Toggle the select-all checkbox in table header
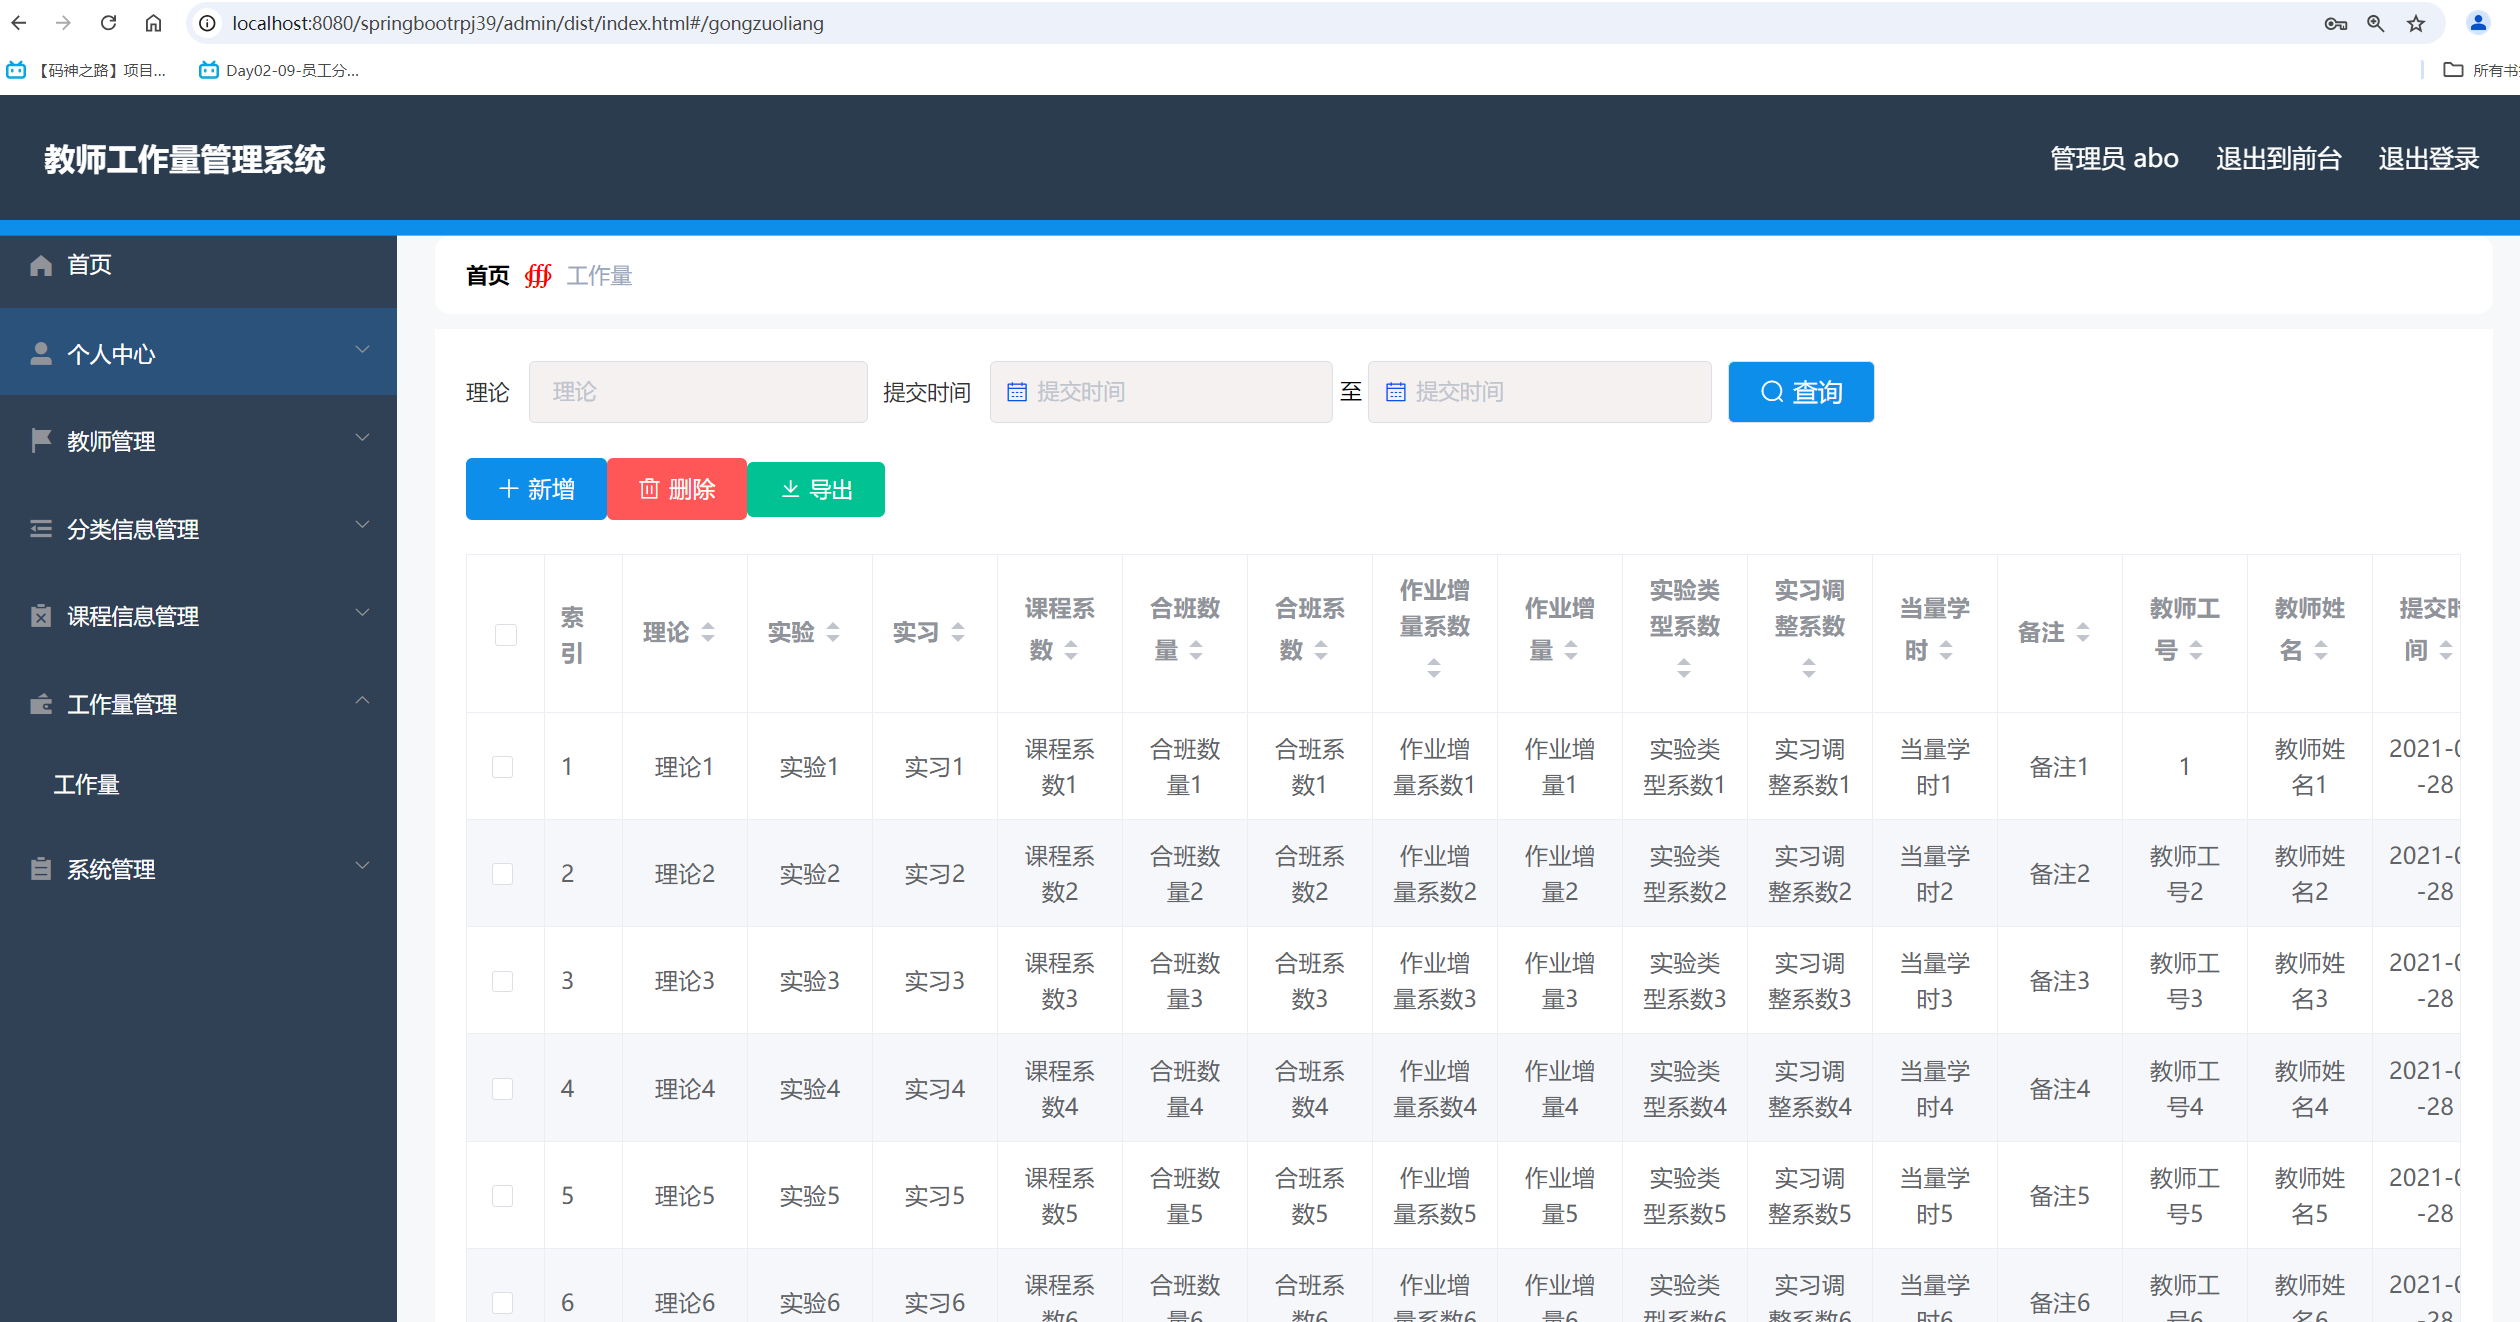Screen dimensions: 2520x1322 tap(506, 634)
